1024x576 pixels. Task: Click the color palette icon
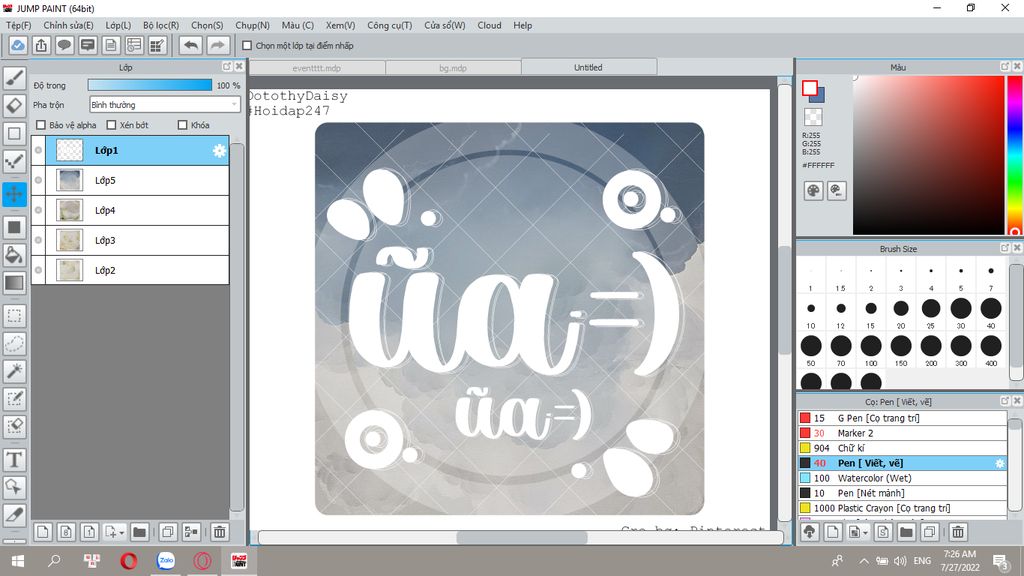tap(813, 191)
